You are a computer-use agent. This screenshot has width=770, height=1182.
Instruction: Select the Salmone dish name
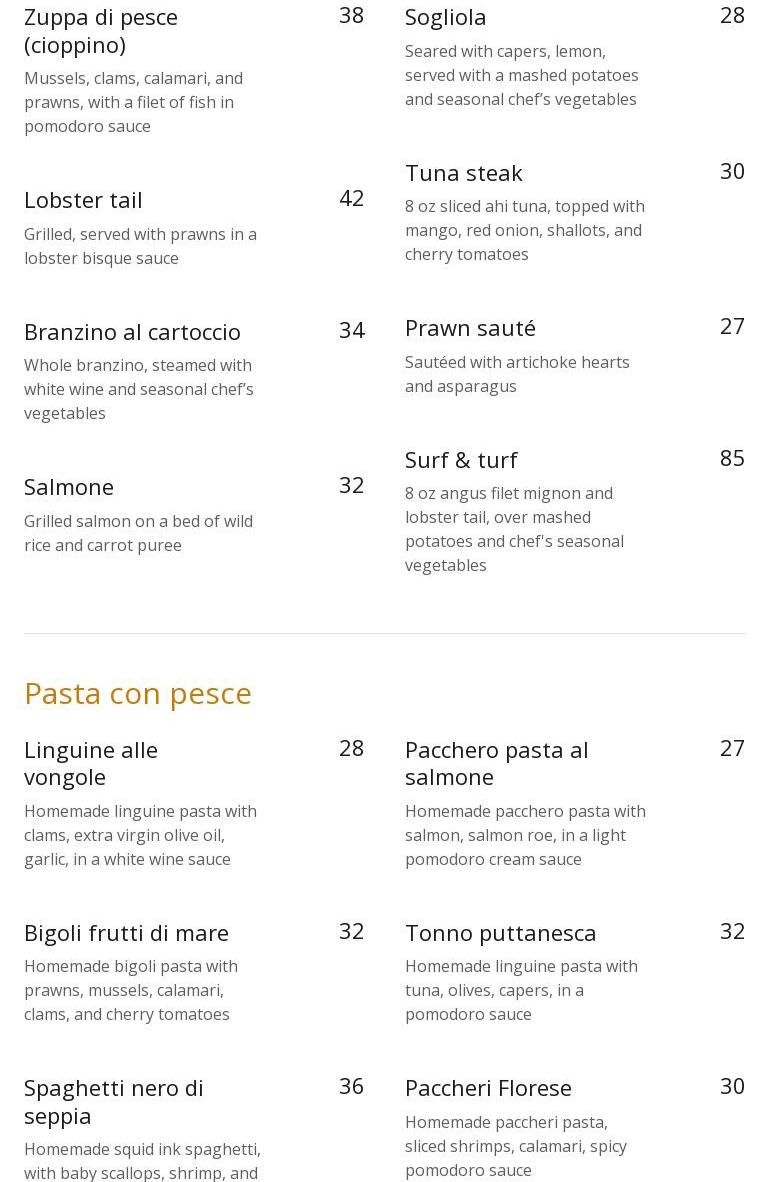[69, 487]
